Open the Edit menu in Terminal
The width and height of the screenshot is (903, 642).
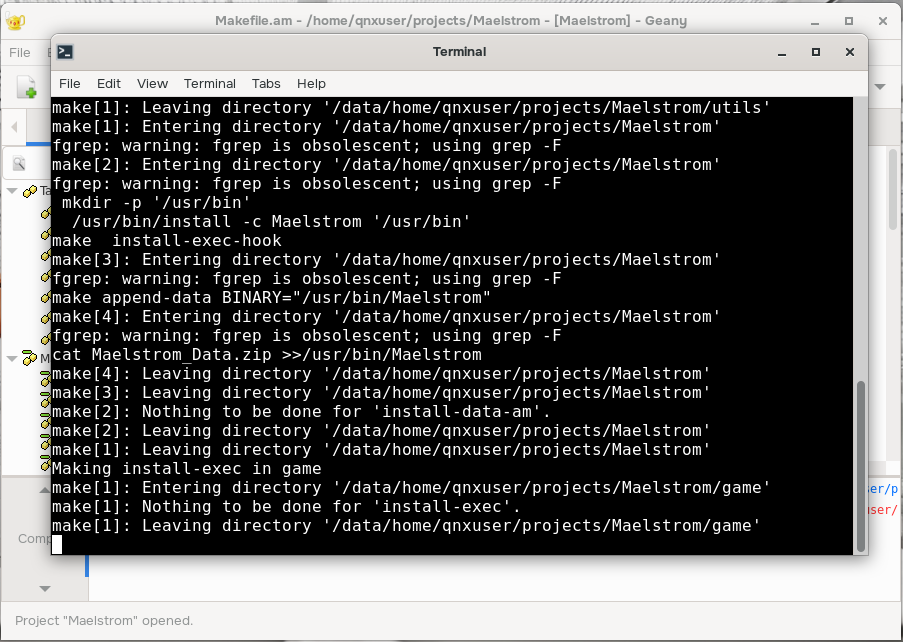tap(109, 83)
